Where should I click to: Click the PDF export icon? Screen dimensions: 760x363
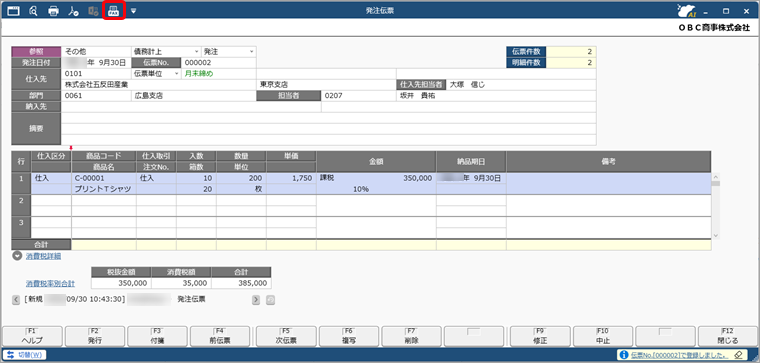(x=73, y=11)
